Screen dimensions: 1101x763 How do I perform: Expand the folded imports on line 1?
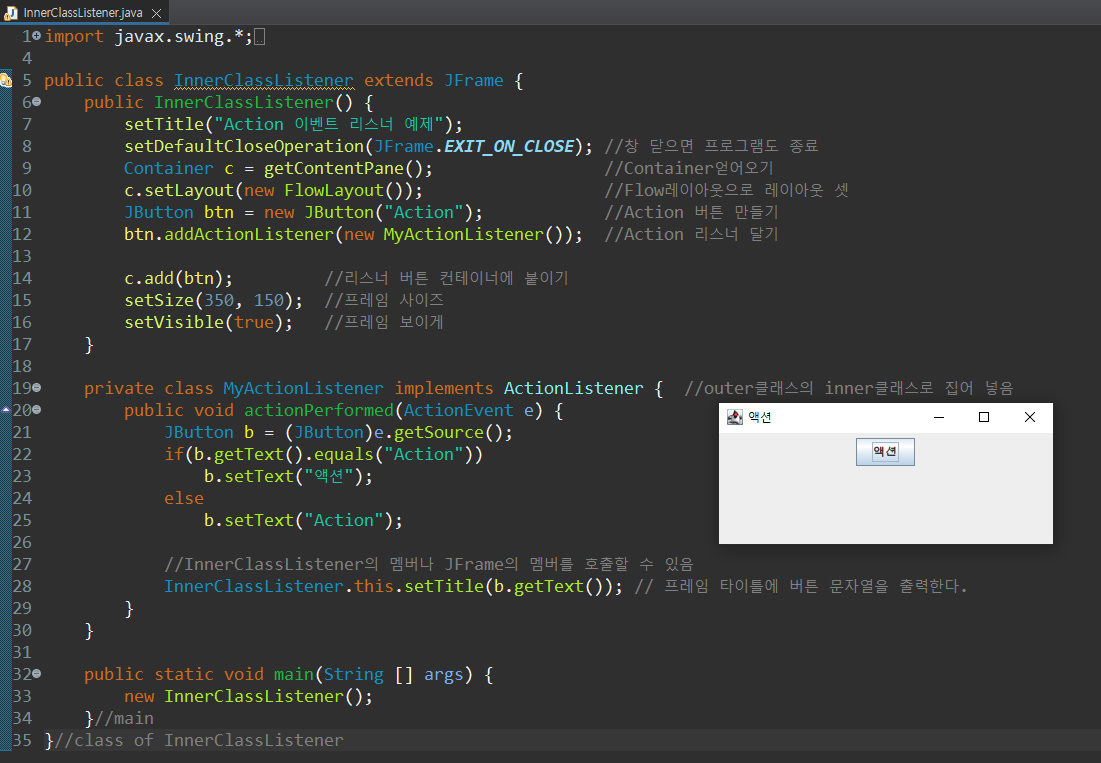(37, 35)
